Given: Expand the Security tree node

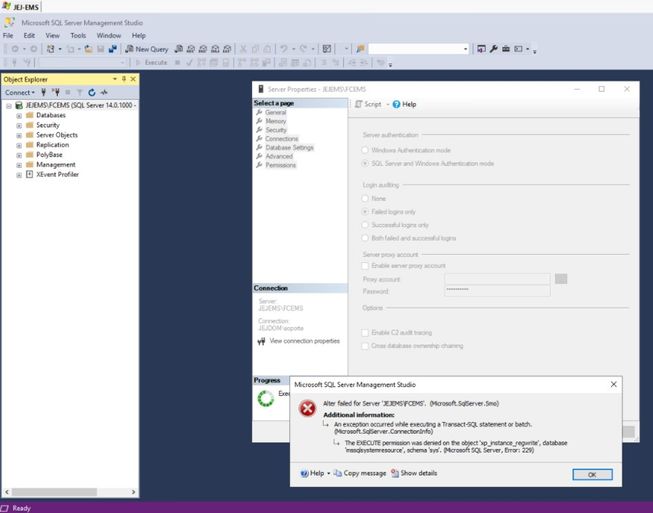Looking at the screenshot, I should click(x=19, y=125).
